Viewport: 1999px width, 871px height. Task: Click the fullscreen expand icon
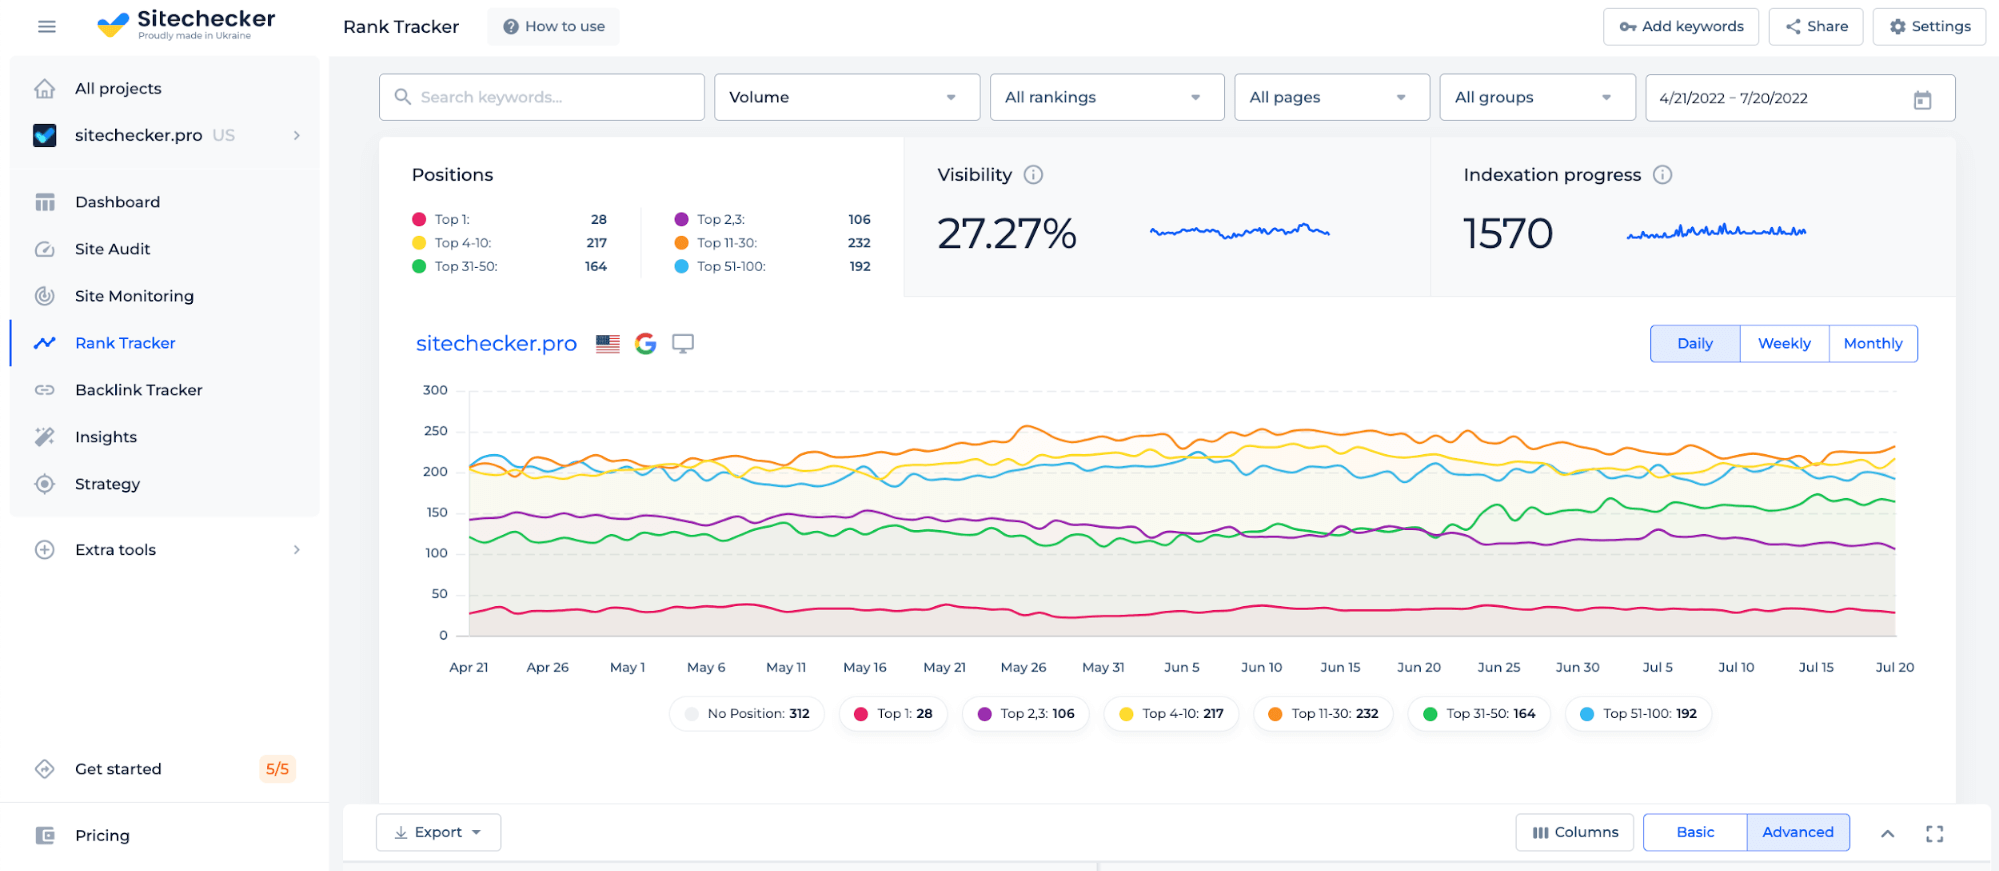click(x=1934, y=834)
